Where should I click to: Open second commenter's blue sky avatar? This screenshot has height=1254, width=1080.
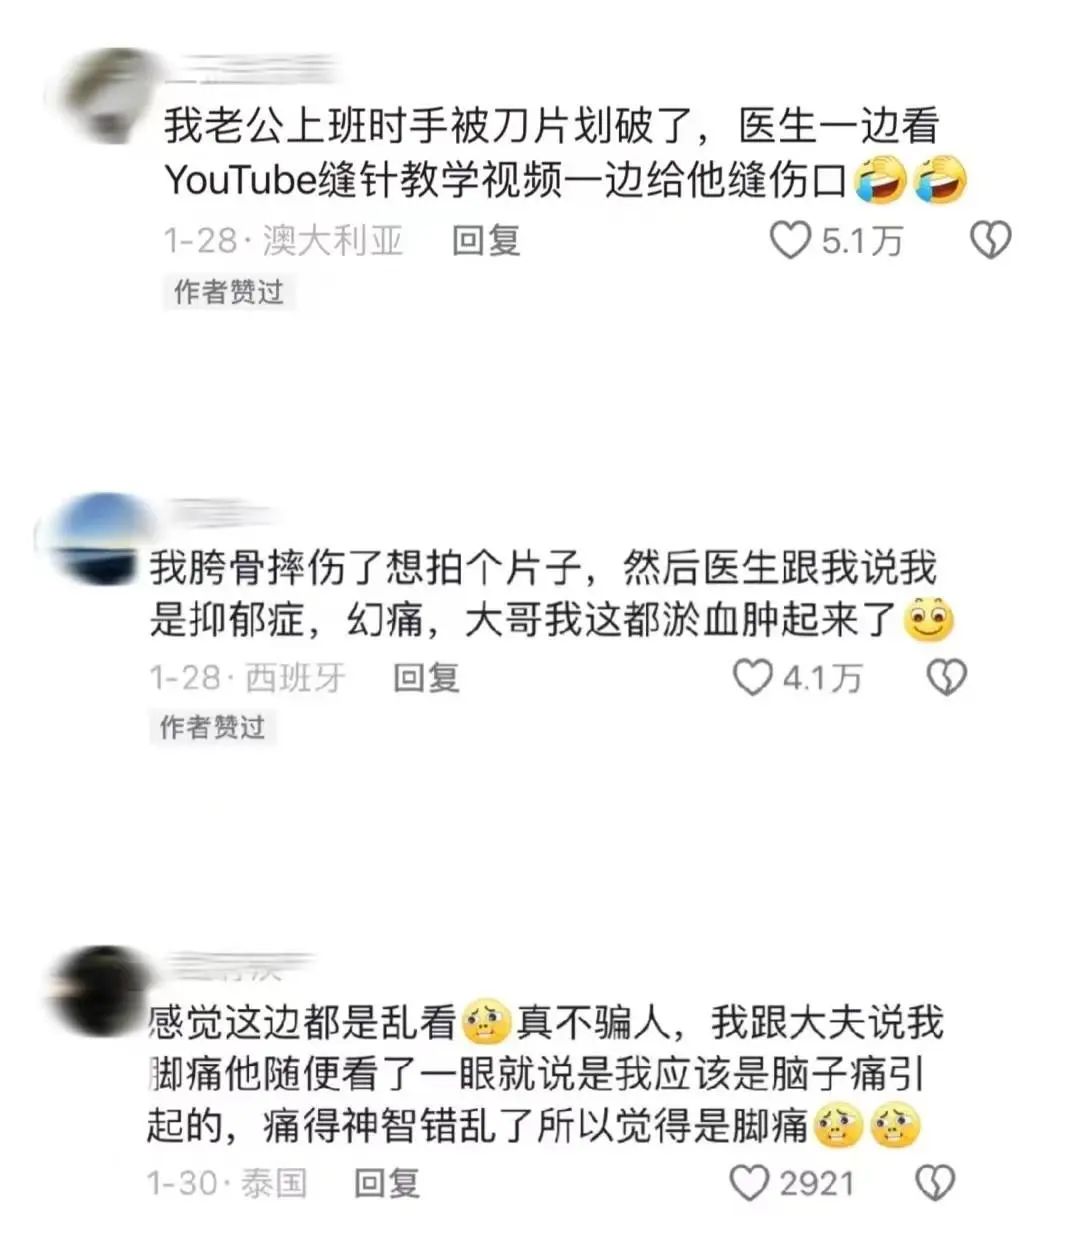[92, 537]
